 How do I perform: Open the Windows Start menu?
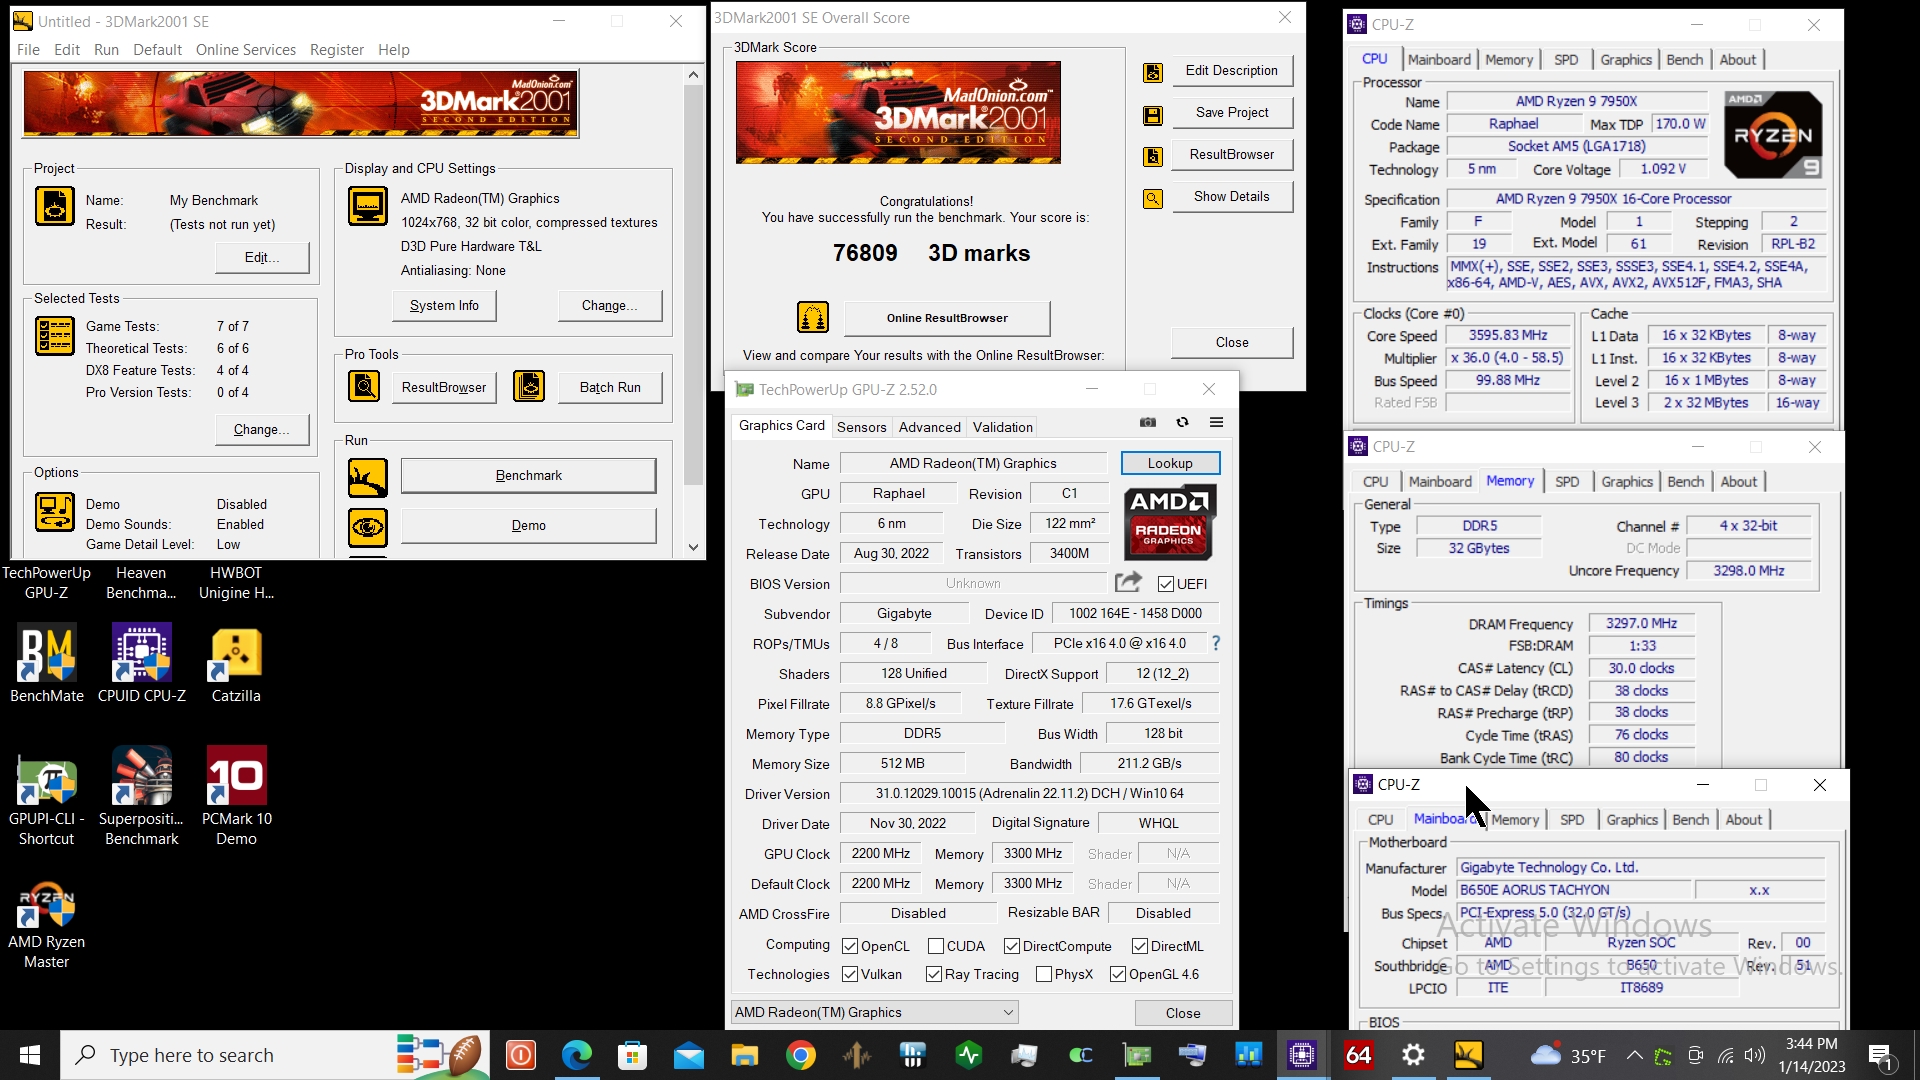point(30,1055)
